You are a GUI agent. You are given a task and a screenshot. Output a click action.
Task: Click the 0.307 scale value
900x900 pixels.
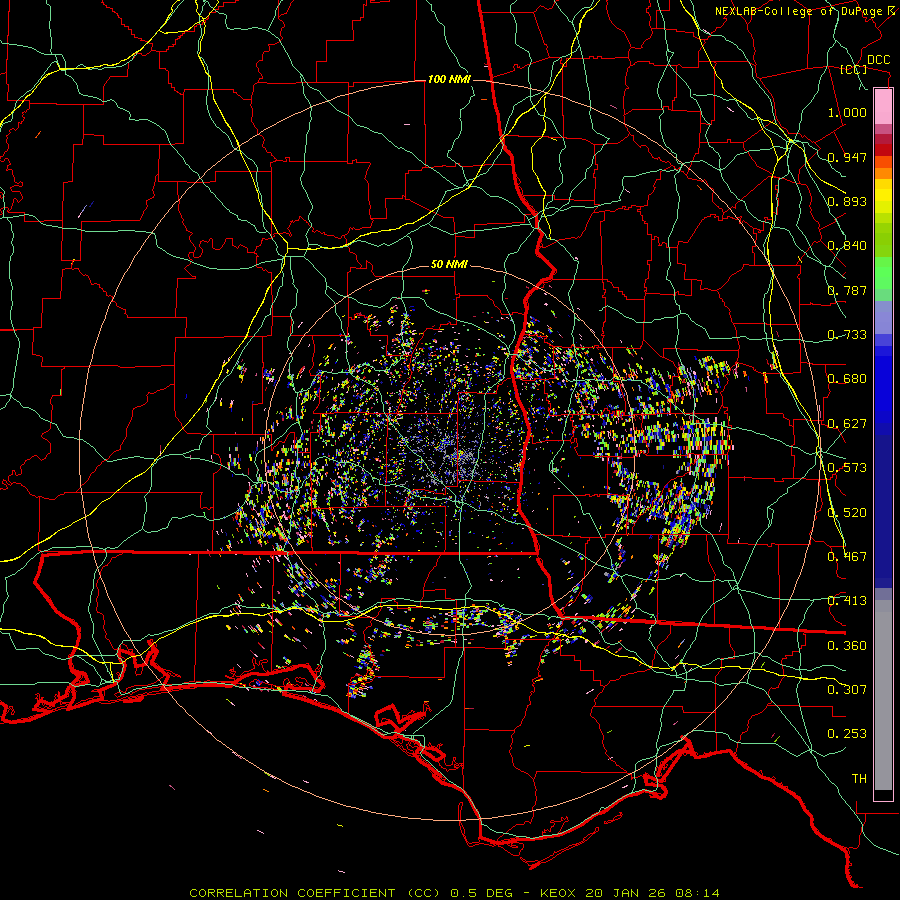[x=847, y=690]
